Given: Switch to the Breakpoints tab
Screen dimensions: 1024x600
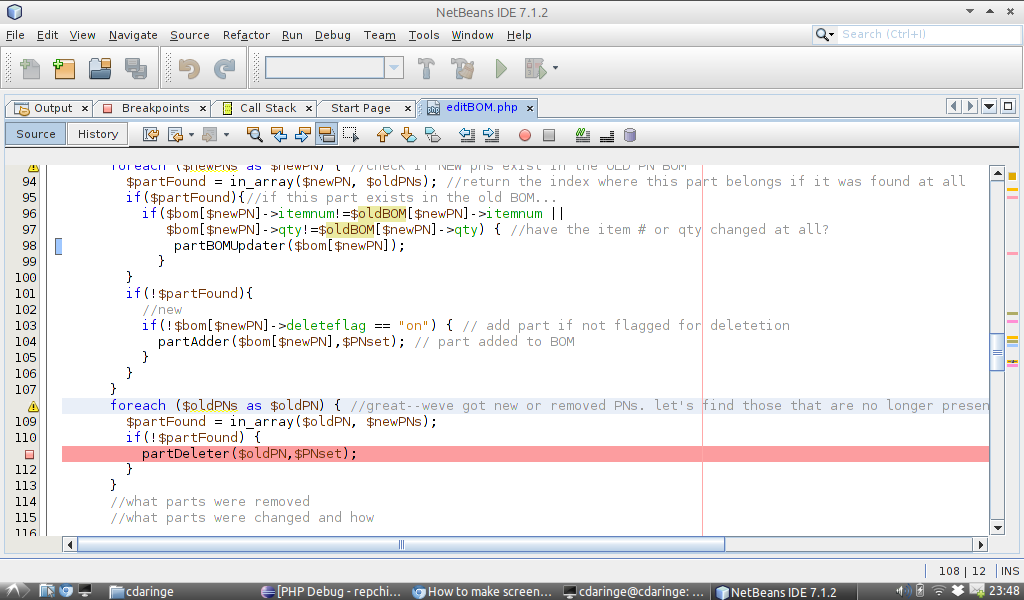Looking at the screenshot, I should [155, 108].
